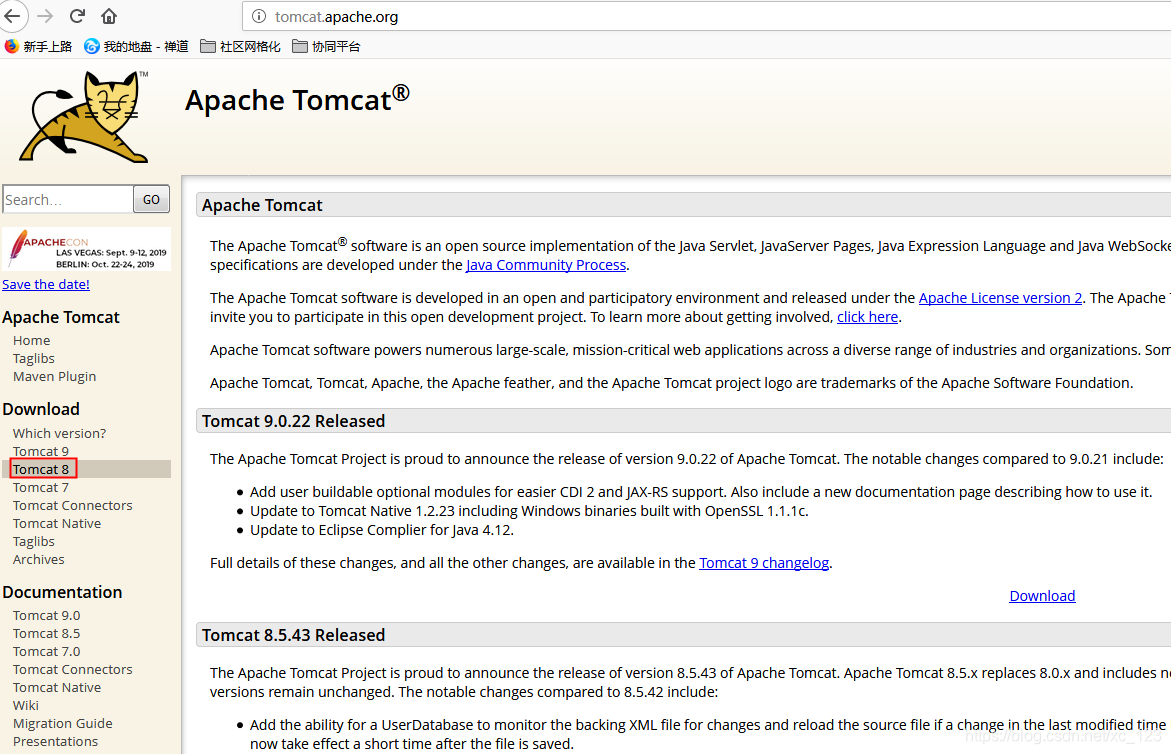
Task: Click the site info icon in address bar
Action: [258, 16]
